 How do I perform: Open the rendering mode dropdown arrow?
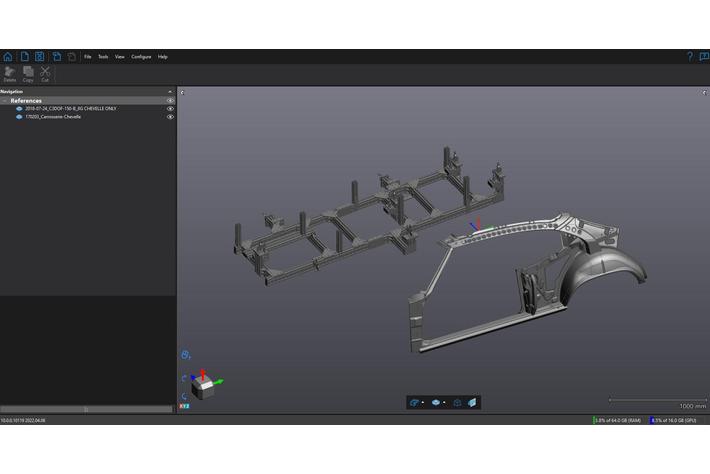445,403
